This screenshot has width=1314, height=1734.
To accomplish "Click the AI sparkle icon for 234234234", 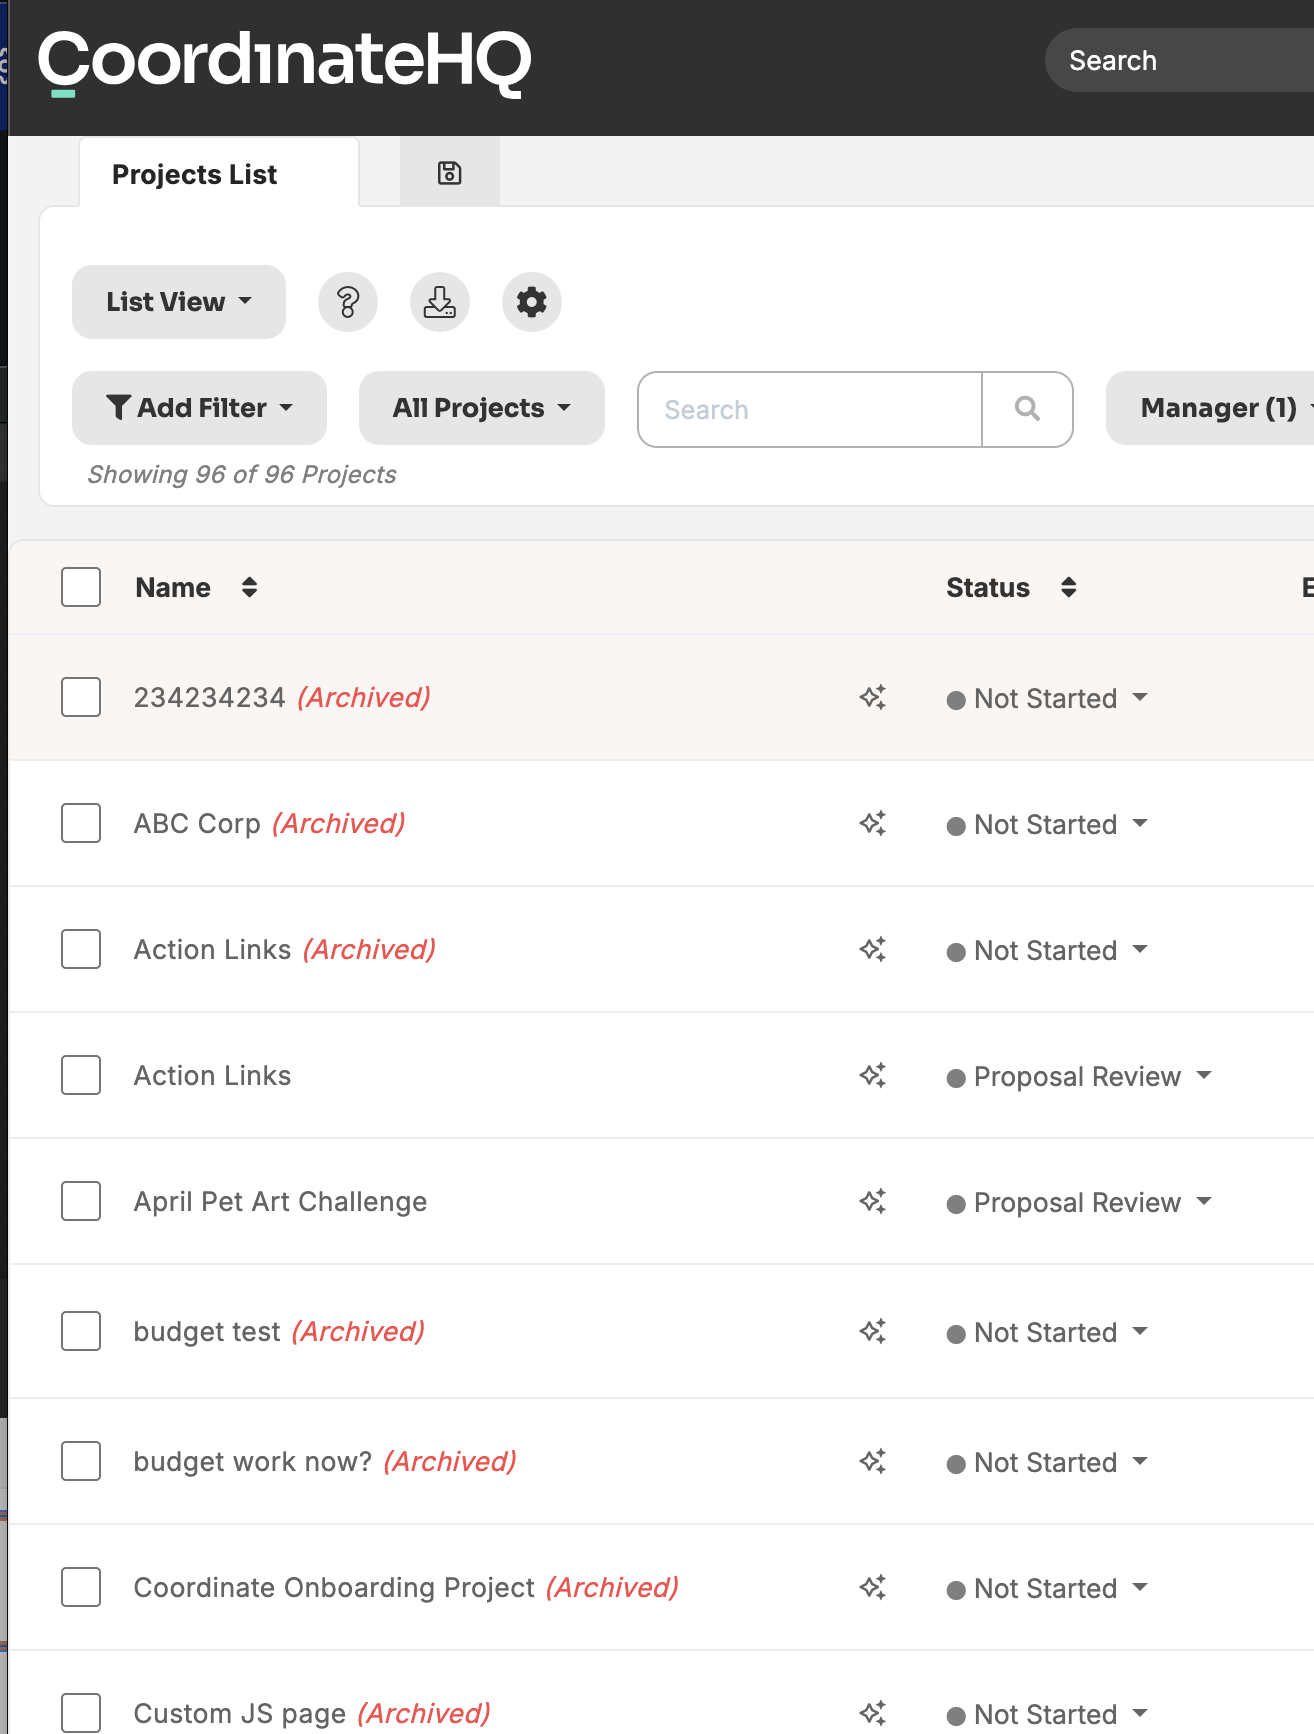I will click(x=873, y=697).
